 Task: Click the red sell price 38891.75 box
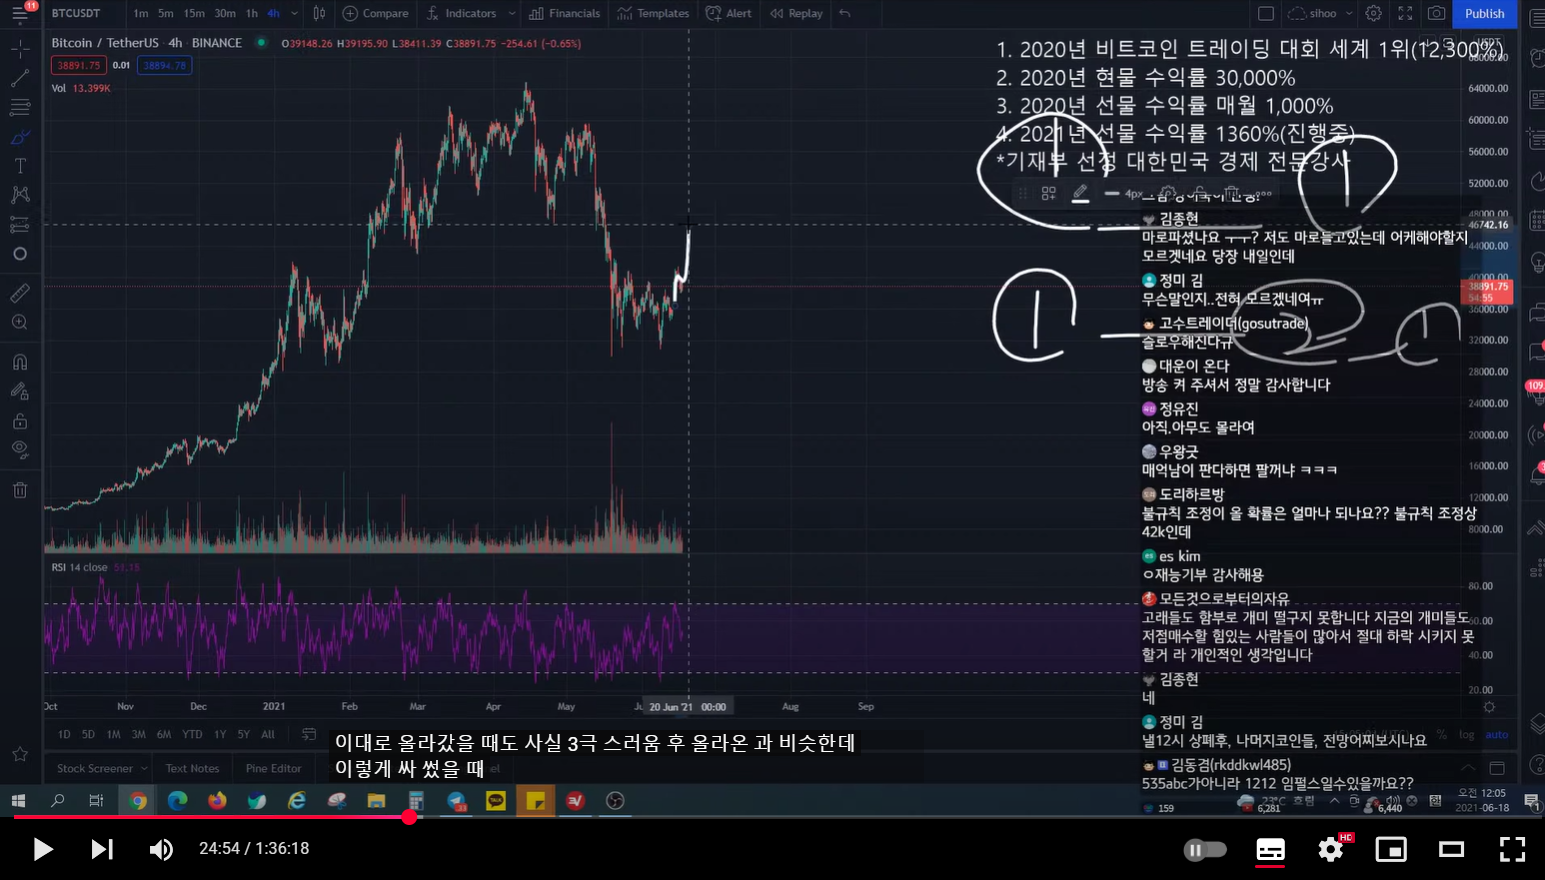[78, 65]
